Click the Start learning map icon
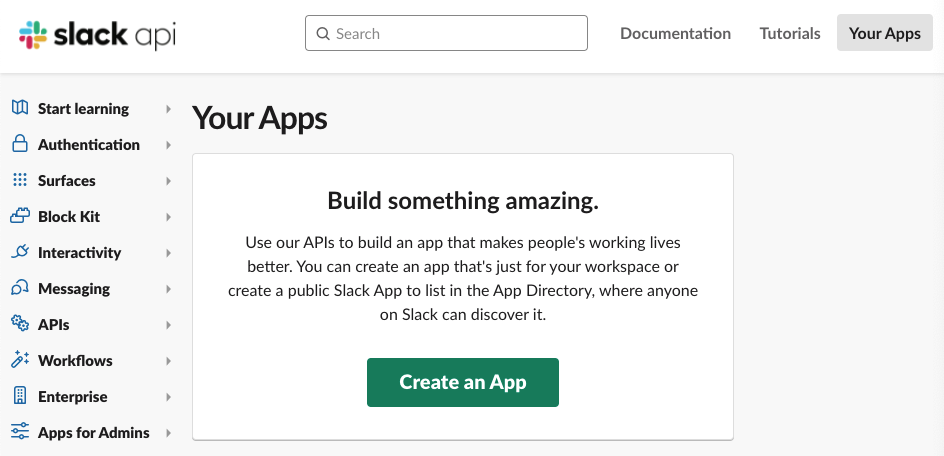The height and width of the screenshot is (456, 944). (x=20, y=108)
